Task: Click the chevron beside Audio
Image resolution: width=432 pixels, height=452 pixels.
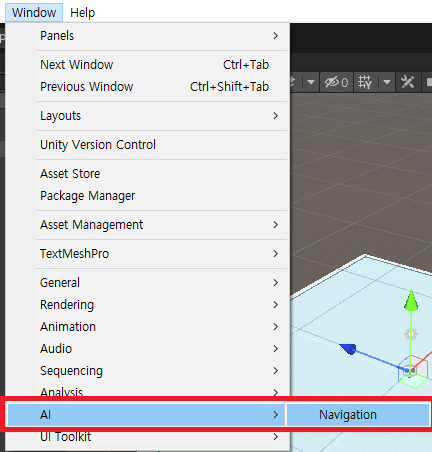Action: click(x=275, y=349)
